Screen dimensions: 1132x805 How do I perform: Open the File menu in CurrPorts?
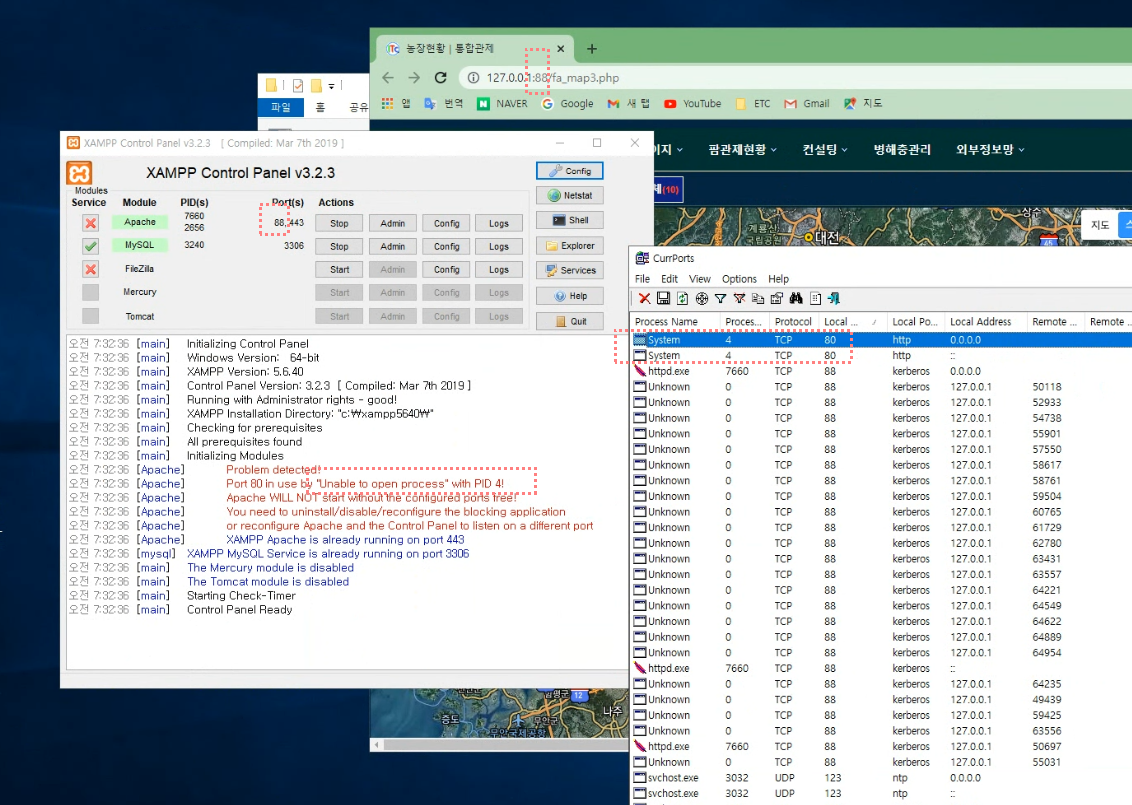pyautogui.click(x=642, y=279)
